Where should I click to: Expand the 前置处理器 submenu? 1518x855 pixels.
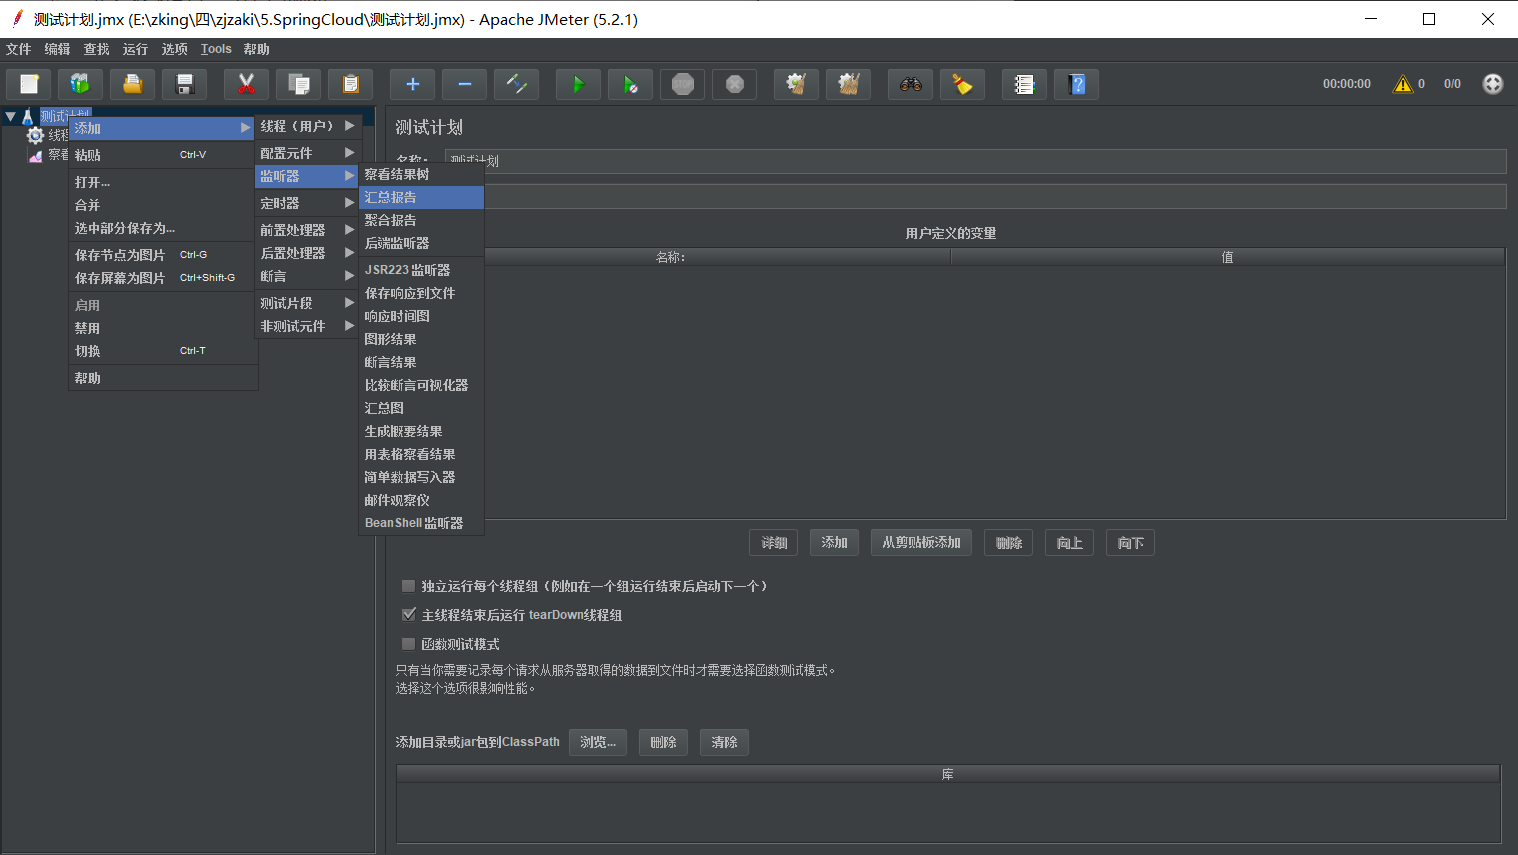pos(307,230)
